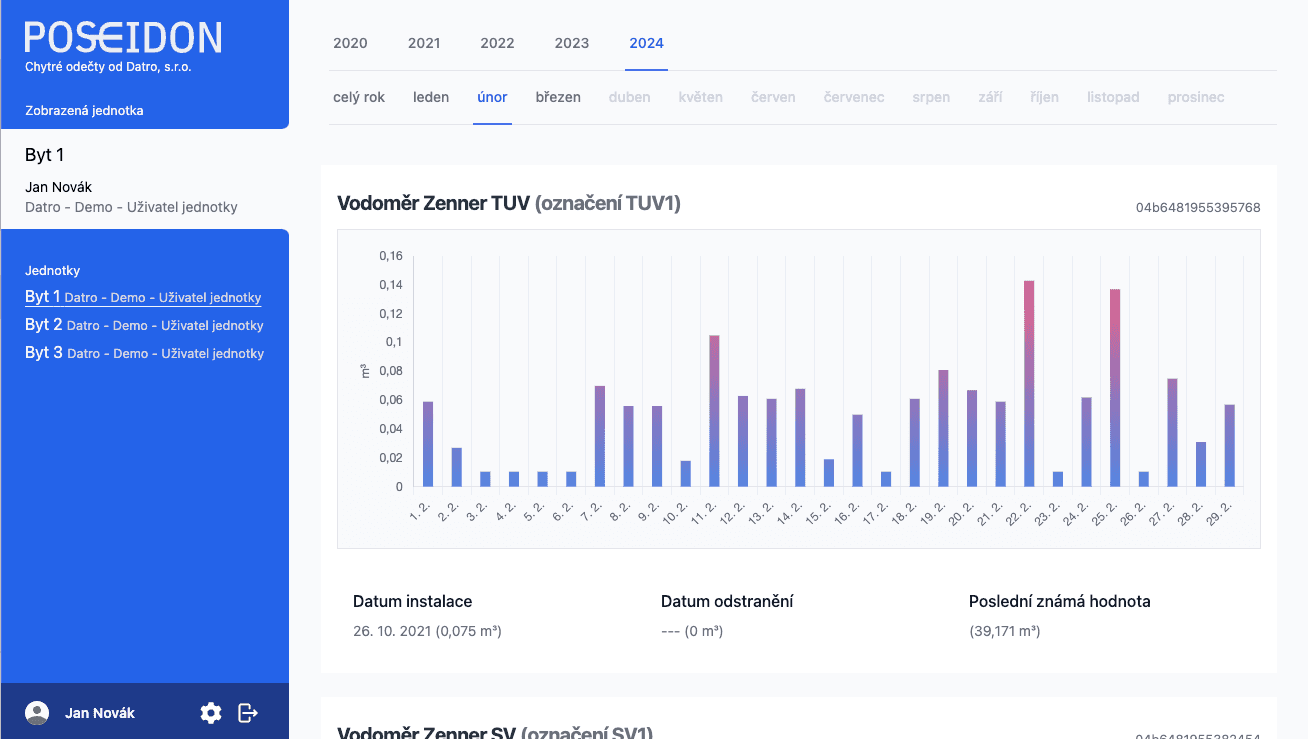
Task: Click the 2024 year tab
Action: pos(646,43)
